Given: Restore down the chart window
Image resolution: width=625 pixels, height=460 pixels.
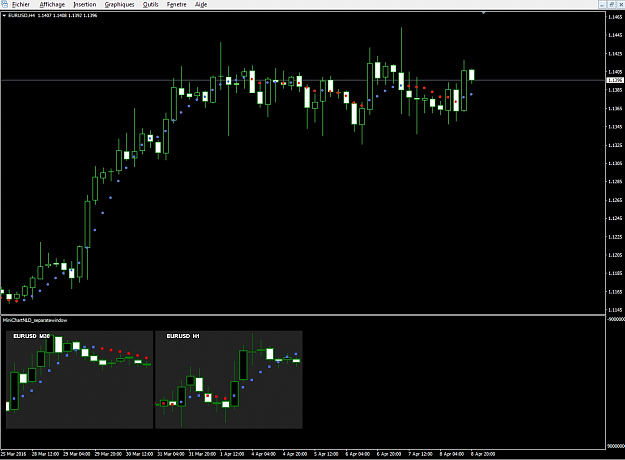Looking at the screenshot, I should pyautogui.click(x=611, y=4).
